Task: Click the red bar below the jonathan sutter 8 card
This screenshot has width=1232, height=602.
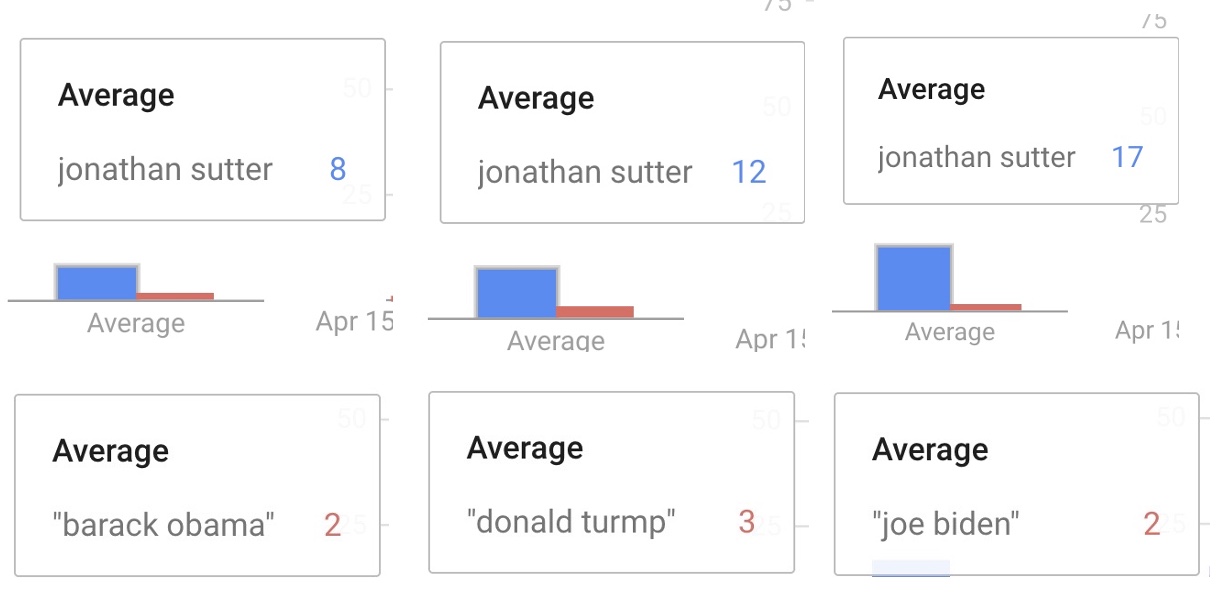Action: (175, 296)
